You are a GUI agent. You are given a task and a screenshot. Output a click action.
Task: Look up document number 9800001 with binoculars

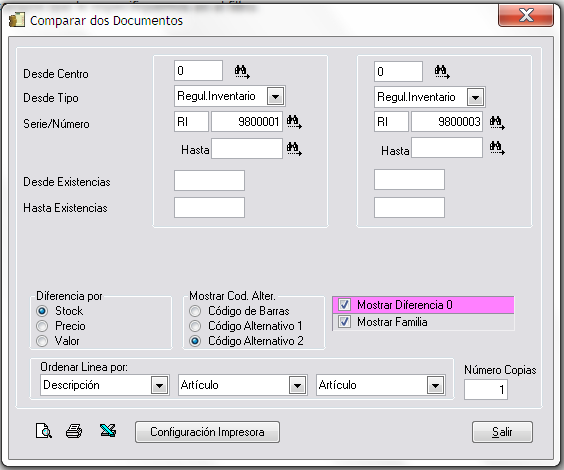click(294, 122)
